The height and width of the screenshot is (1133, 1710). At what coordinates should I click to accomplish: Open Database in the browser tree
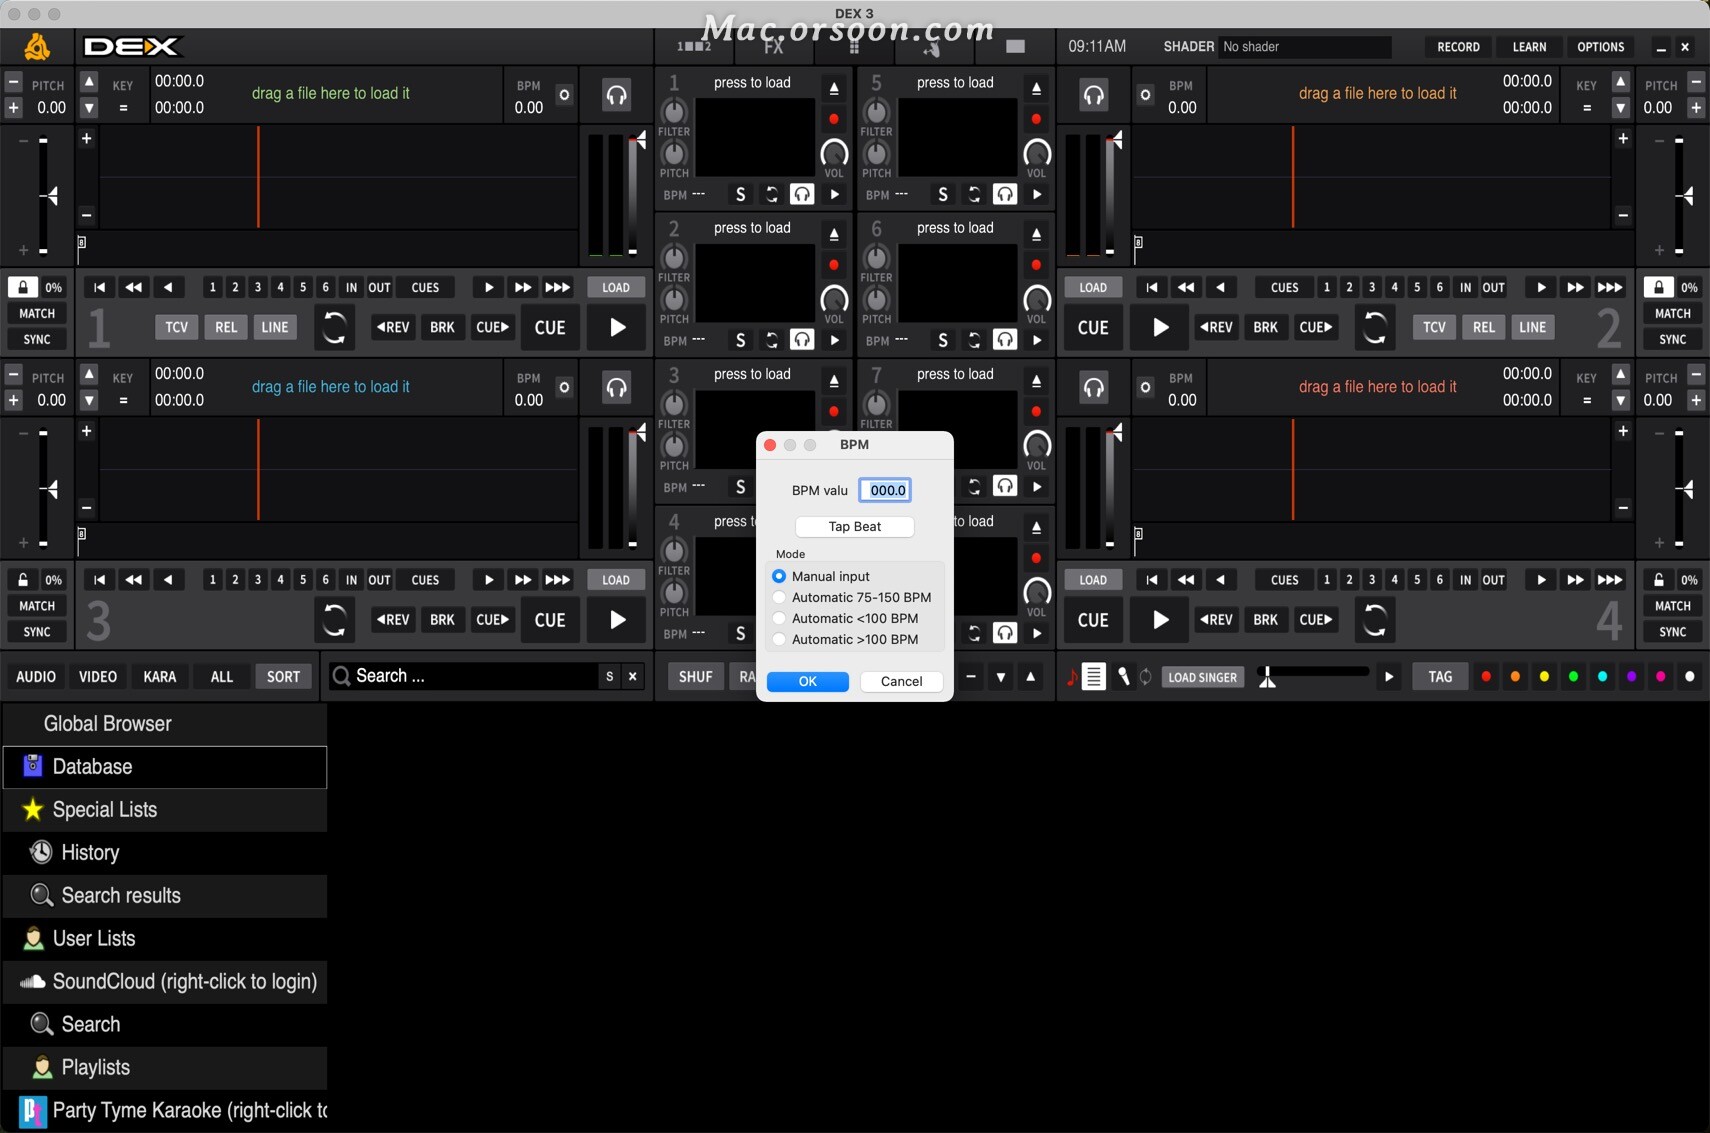[x=165, y=767]
